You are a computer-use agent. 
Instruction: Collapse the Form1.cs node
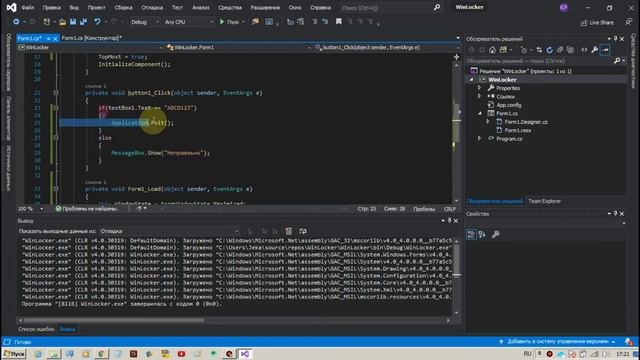point(480,113)
